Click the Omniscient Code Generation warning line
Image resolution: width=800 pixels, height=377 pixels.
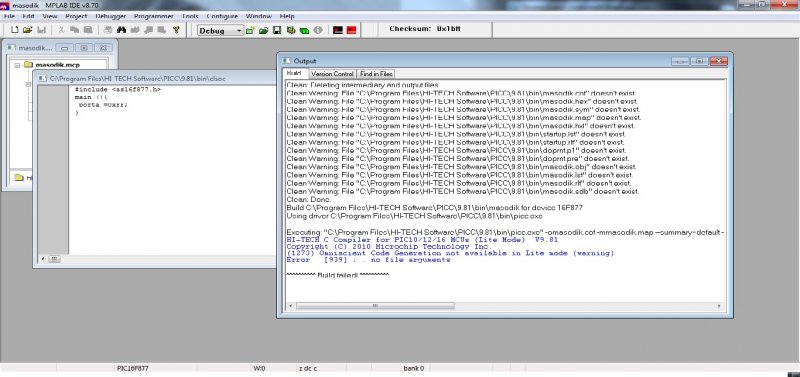click(x=451, y=254)
